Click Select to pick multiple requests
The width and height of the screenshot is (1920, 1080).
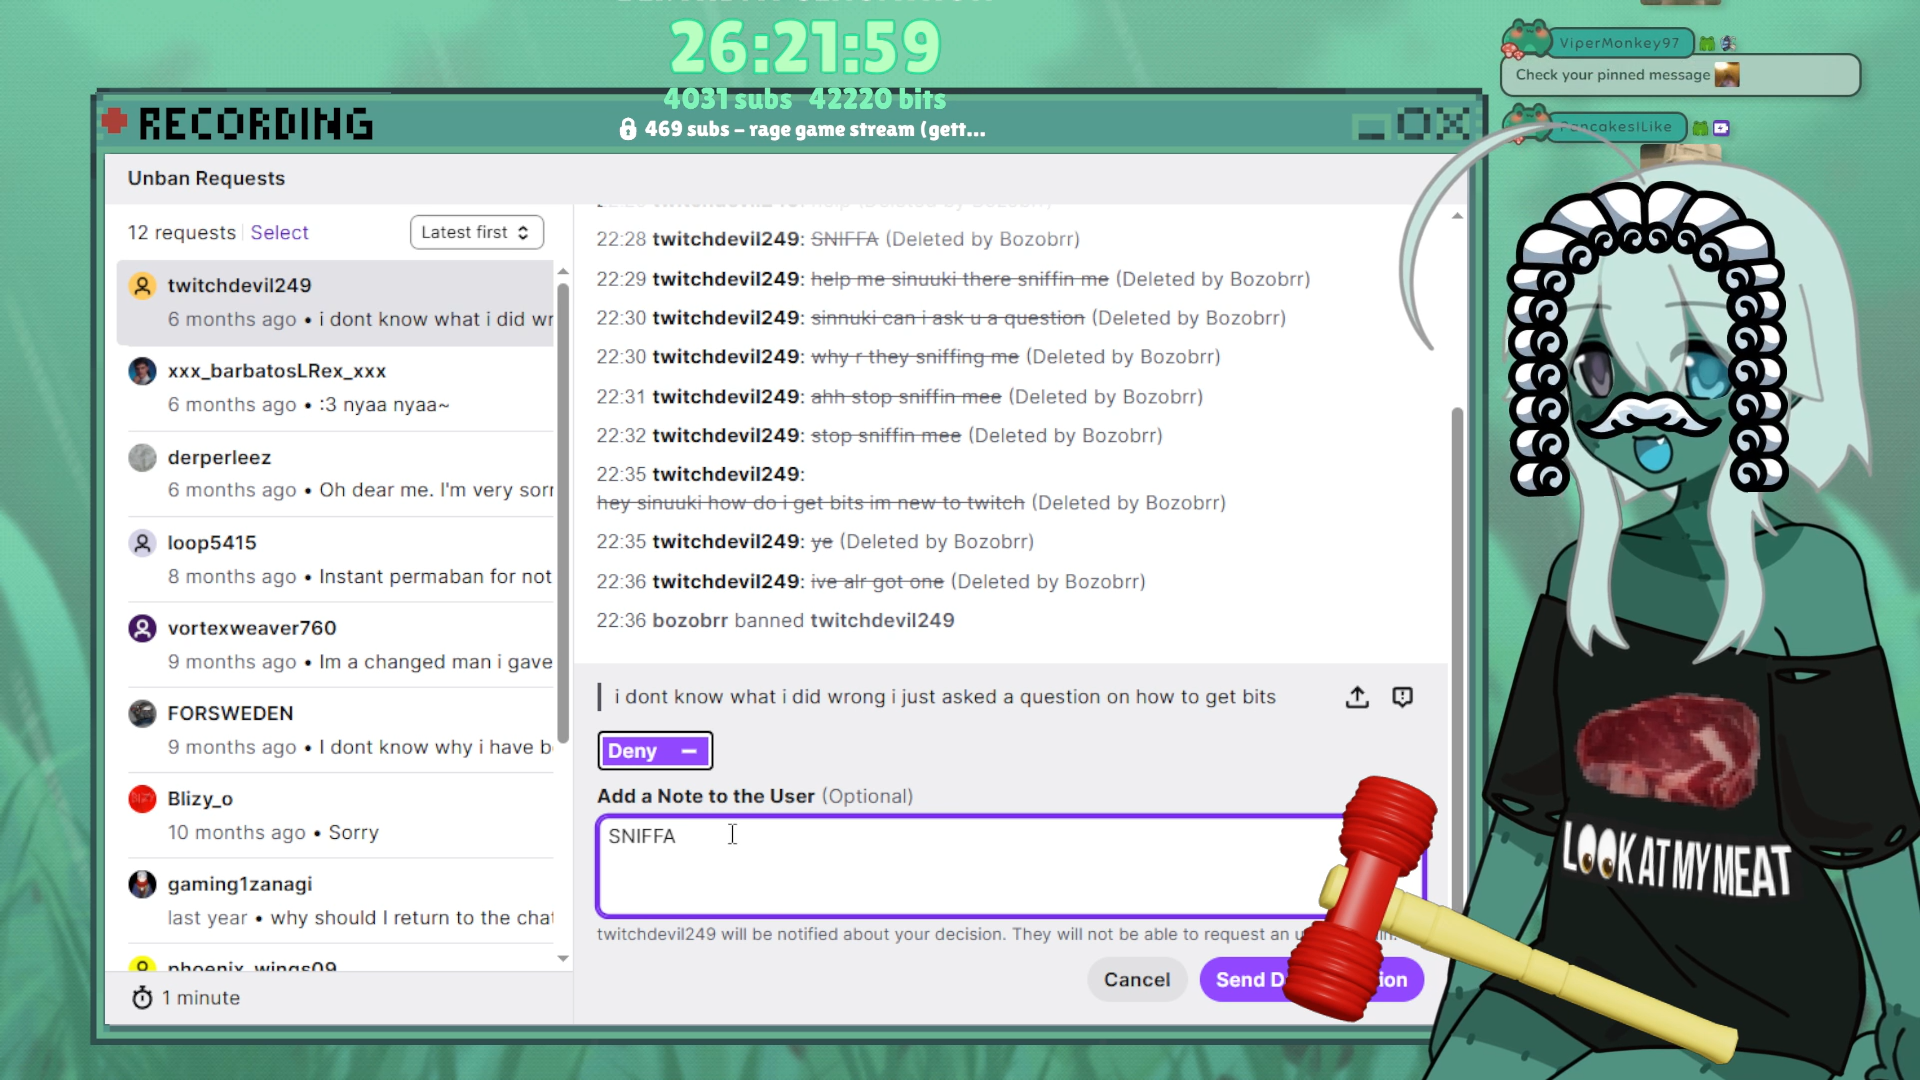(x=279, y=232)
